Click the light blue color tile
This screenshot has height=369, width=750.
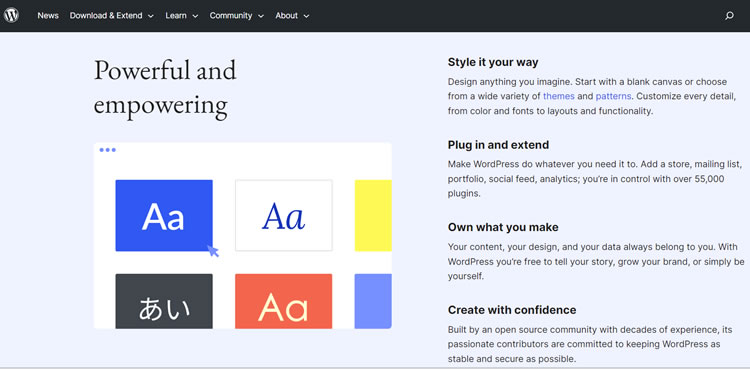pyautogui.click(x=373, y=301)
